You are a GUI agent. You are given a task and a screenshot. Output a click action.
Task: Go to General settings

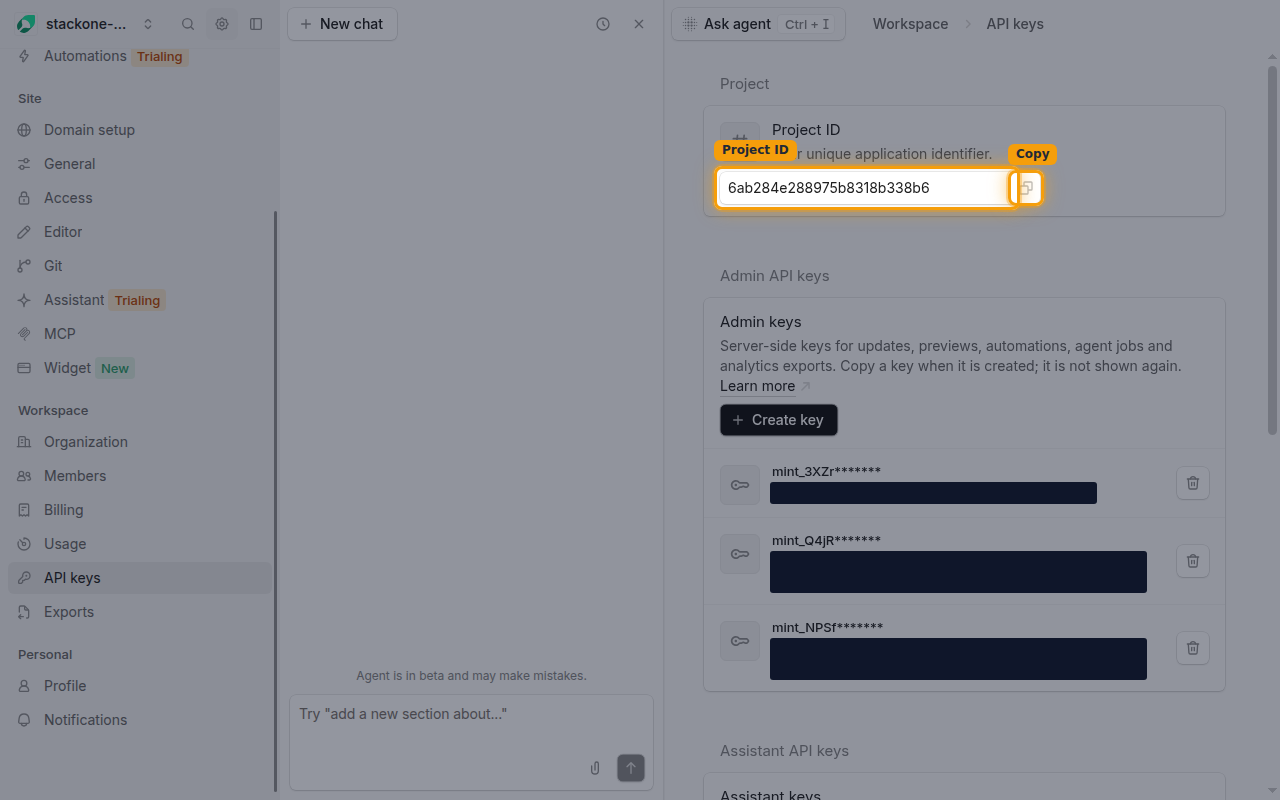coord(140,164)
